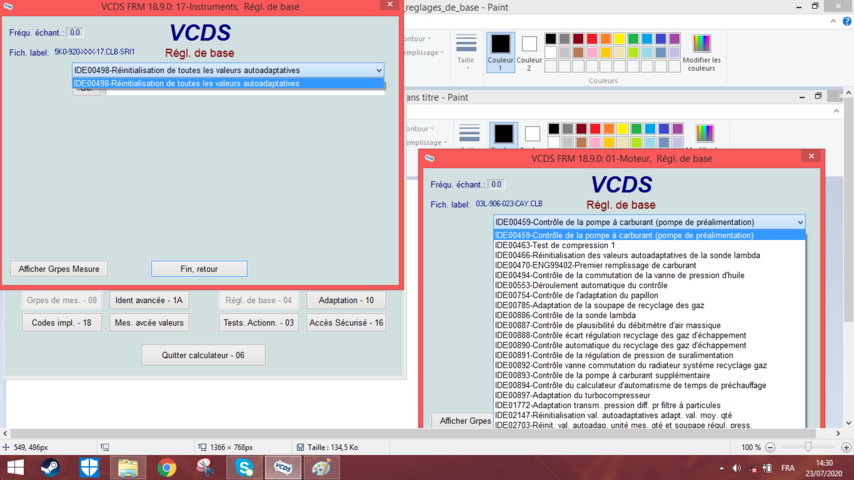Open Contour dropdown in reglages_de_base Paint
This screenshot has height=480, width=854.
click(x=418, y=39)
